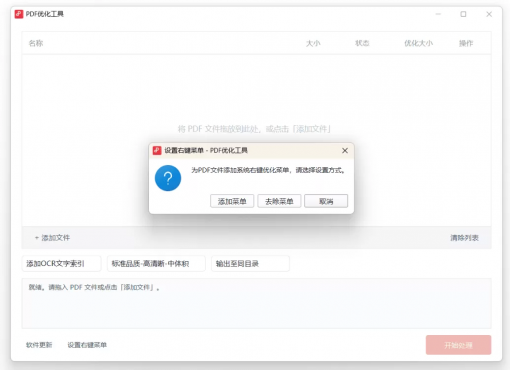This screenshot has width=510, height=370.
Task: Click the 去除菜单 button
Action: tap(279, 201)
